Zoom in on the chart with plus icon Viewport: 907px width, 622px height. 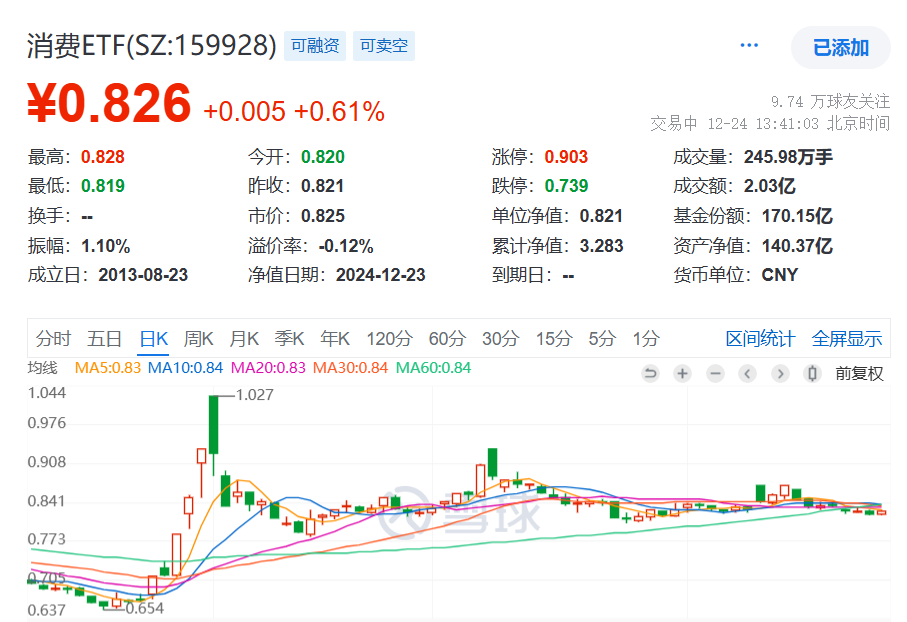tap(681, 373)
